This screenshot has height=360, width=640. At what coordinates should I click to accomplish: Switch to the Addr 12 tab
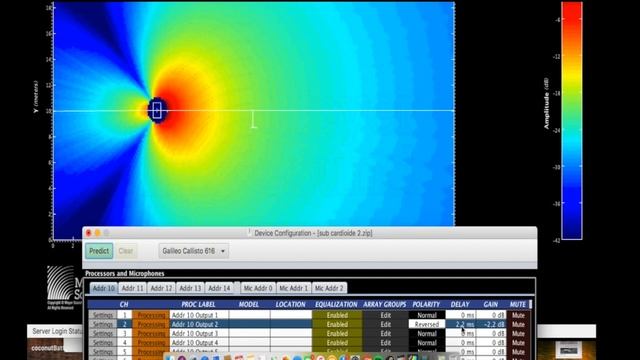point(161,288)
